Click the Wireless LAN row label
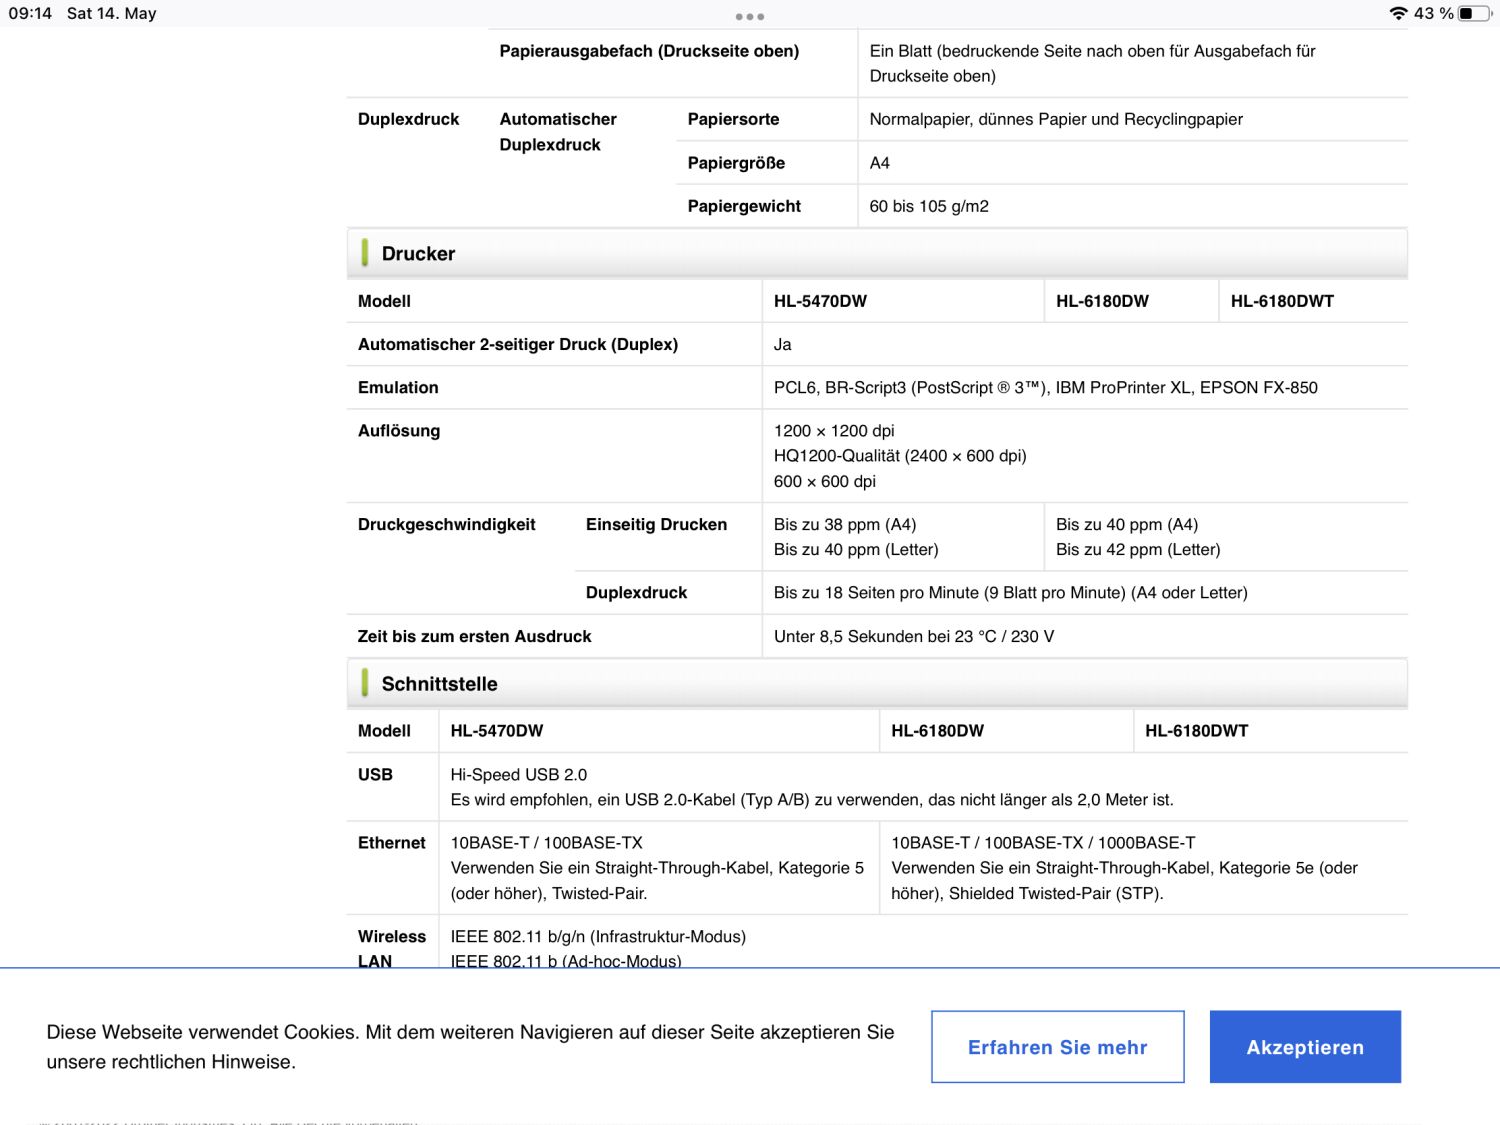1500x1125 pixels. click(x=391, y=947)
